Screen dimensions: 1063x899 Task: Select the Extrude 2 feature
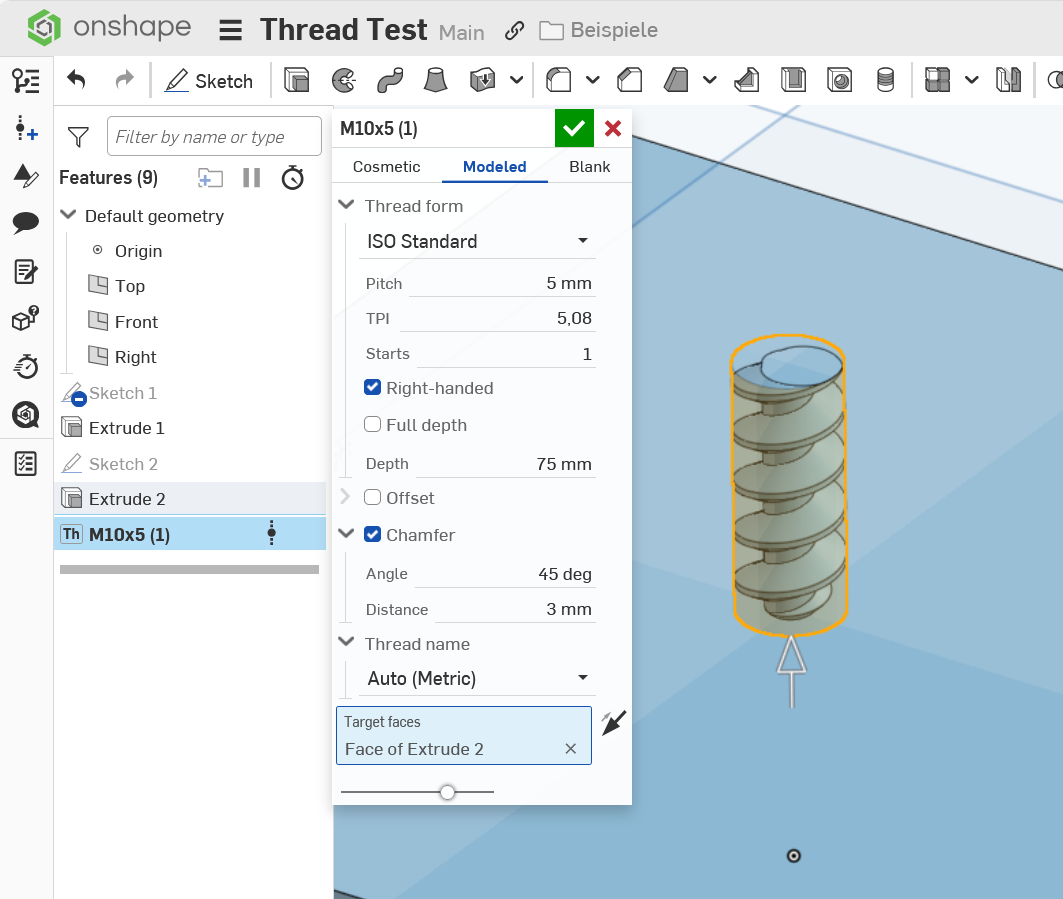[190, 499]
